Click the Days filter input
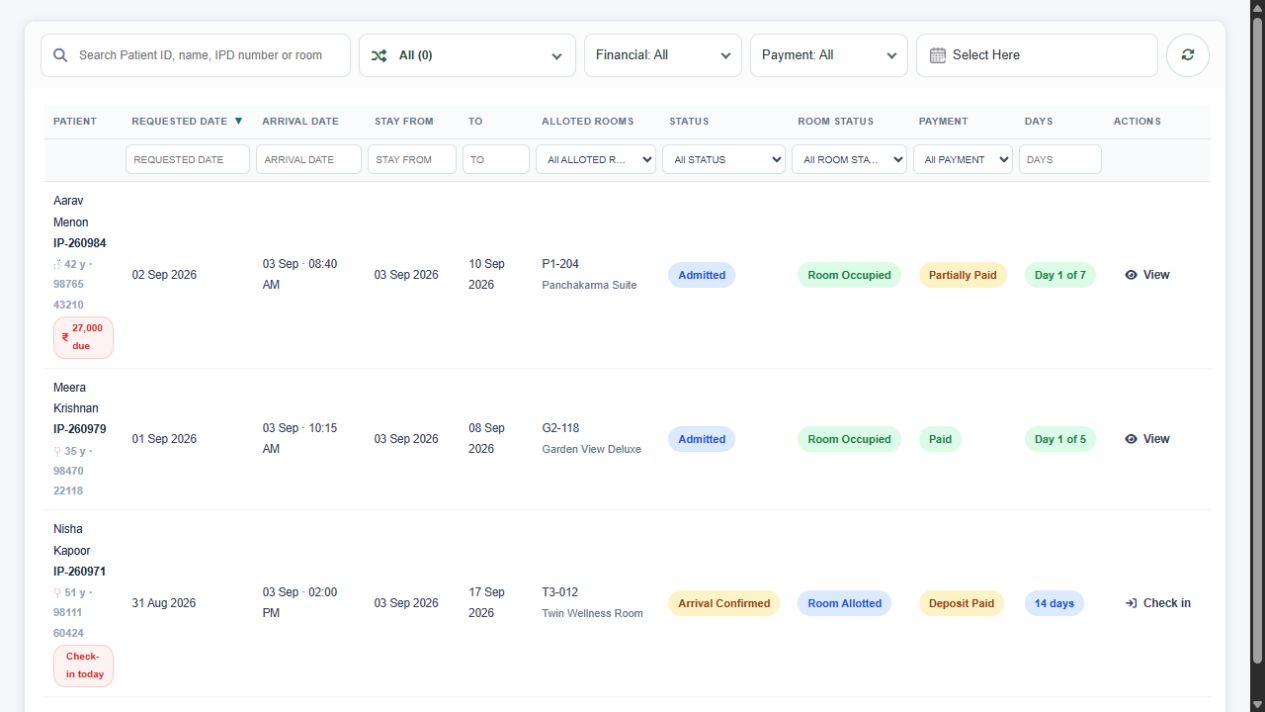This screenshot has height=712, width=1265. (x=1060, y=159)
